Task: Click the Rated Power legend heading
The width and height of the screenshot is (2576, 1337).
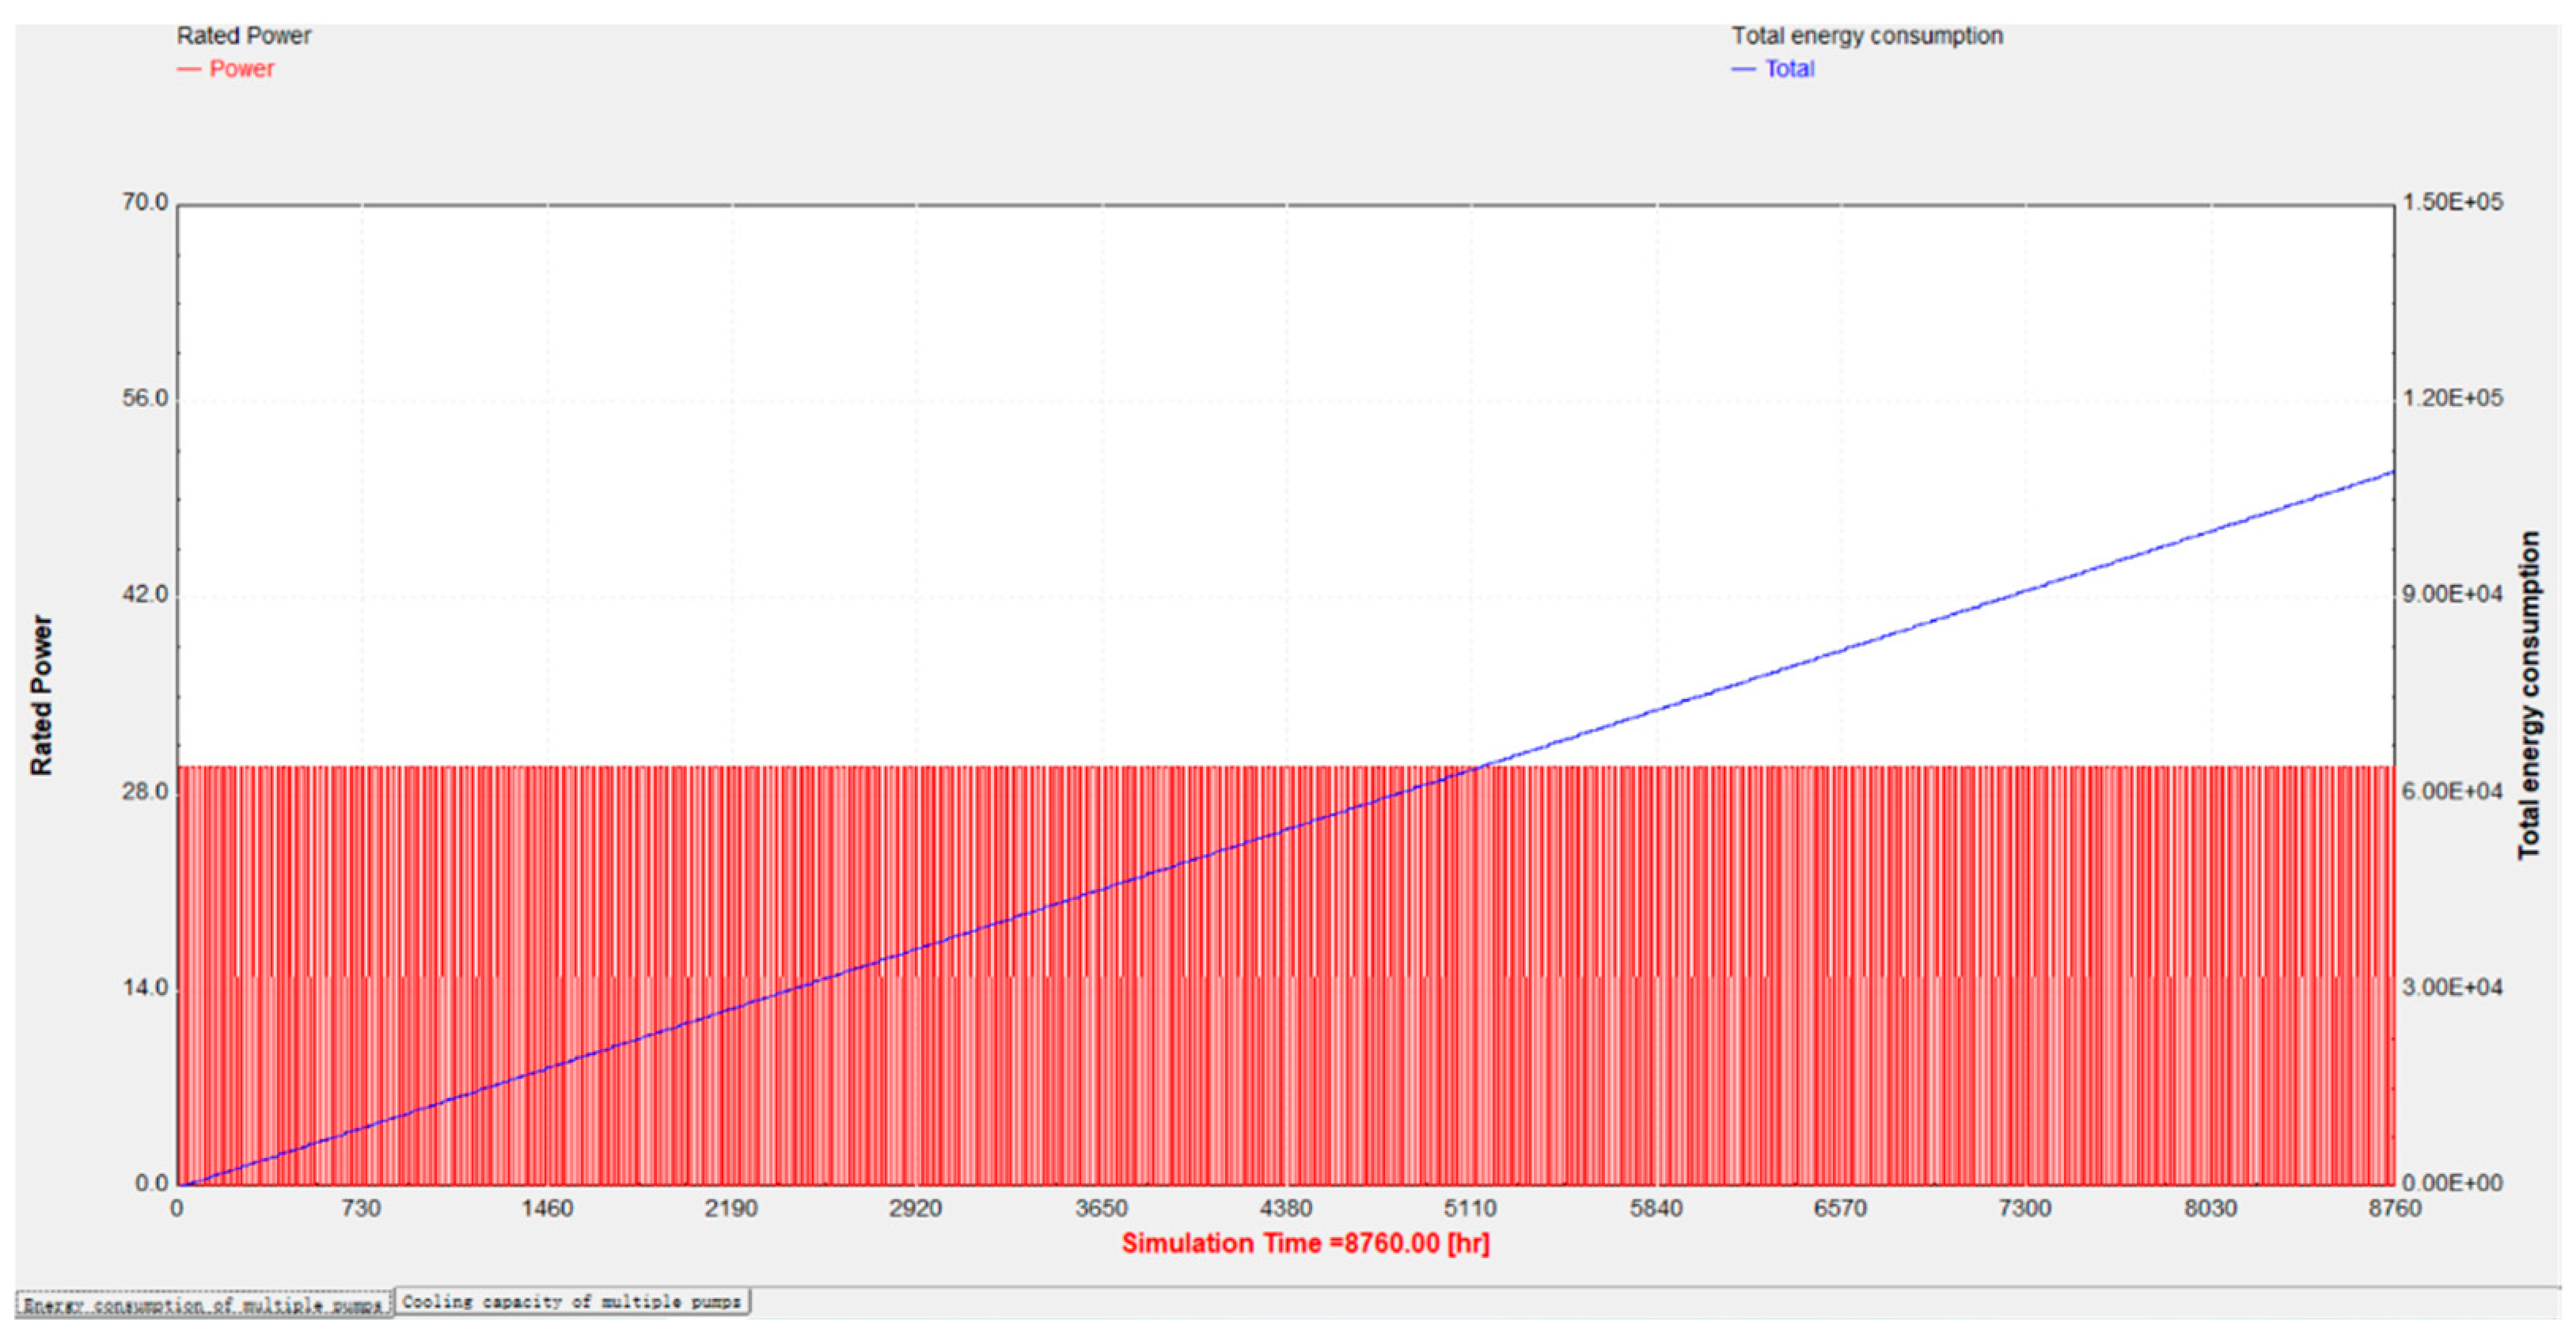Action: tap(244, 36)
